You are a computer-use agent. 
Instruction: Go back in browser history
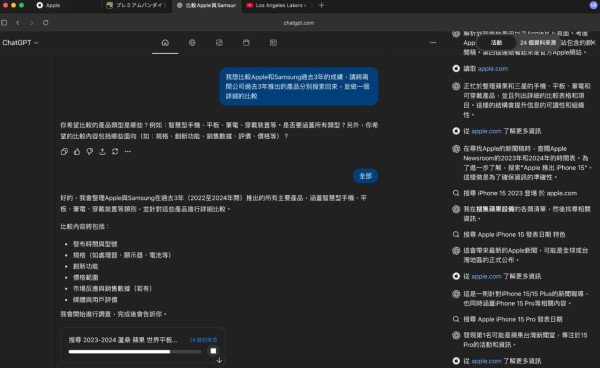click(x=18, y=23)
